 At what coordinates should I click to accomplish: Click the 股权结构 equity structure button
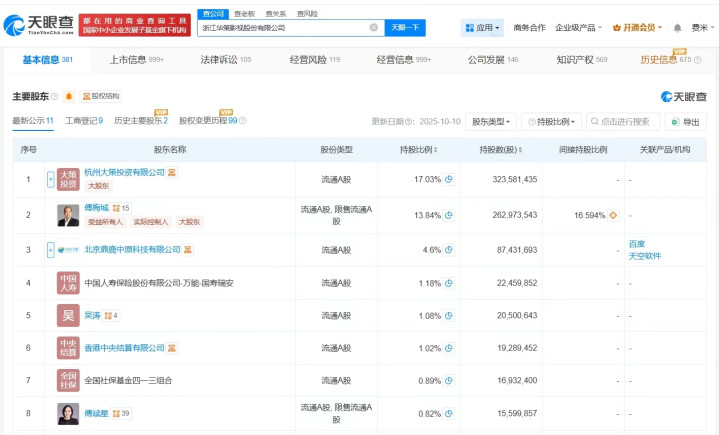pos(100,97)
